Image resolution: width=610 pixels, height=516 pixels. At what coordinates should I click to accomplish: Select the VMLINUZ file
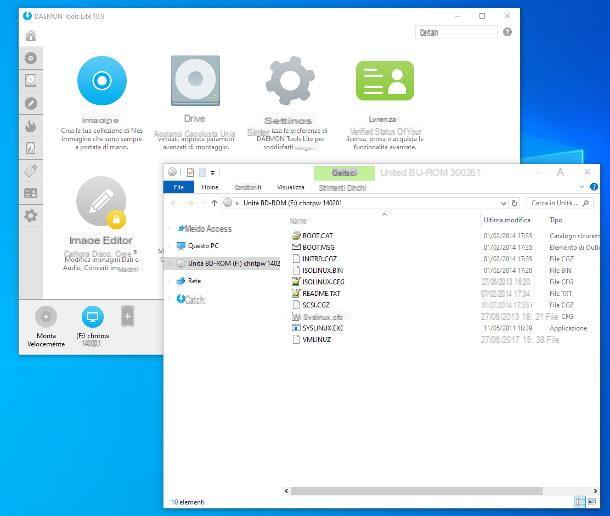(312, 339)
